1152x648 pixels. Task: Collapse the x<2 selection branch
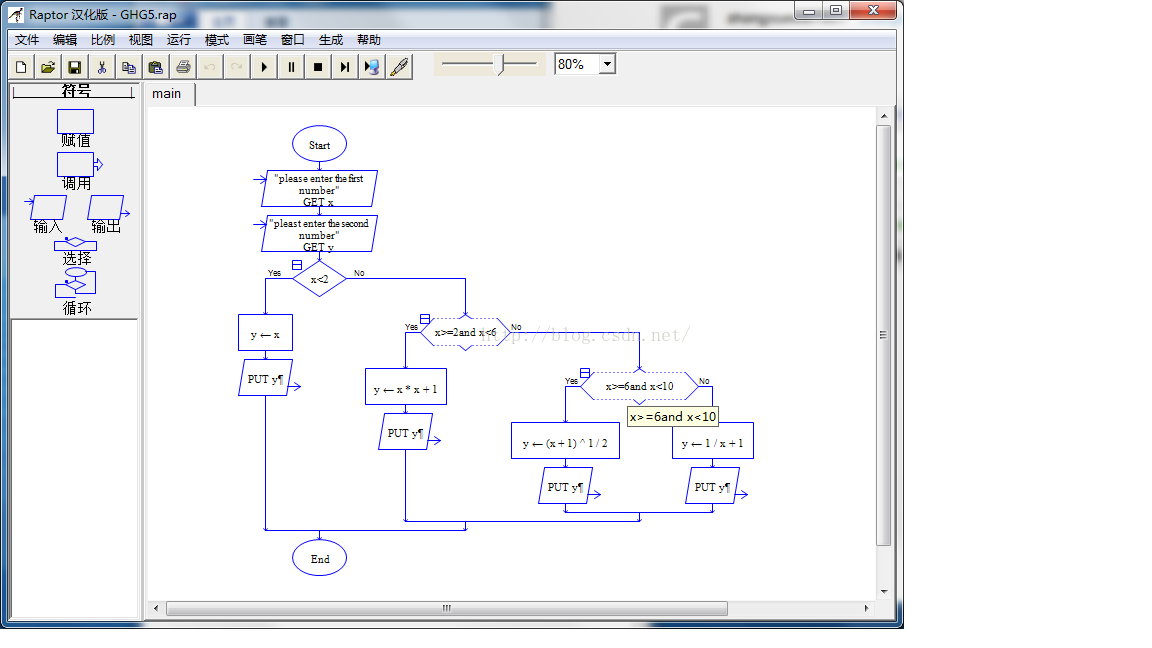[297, 265]
